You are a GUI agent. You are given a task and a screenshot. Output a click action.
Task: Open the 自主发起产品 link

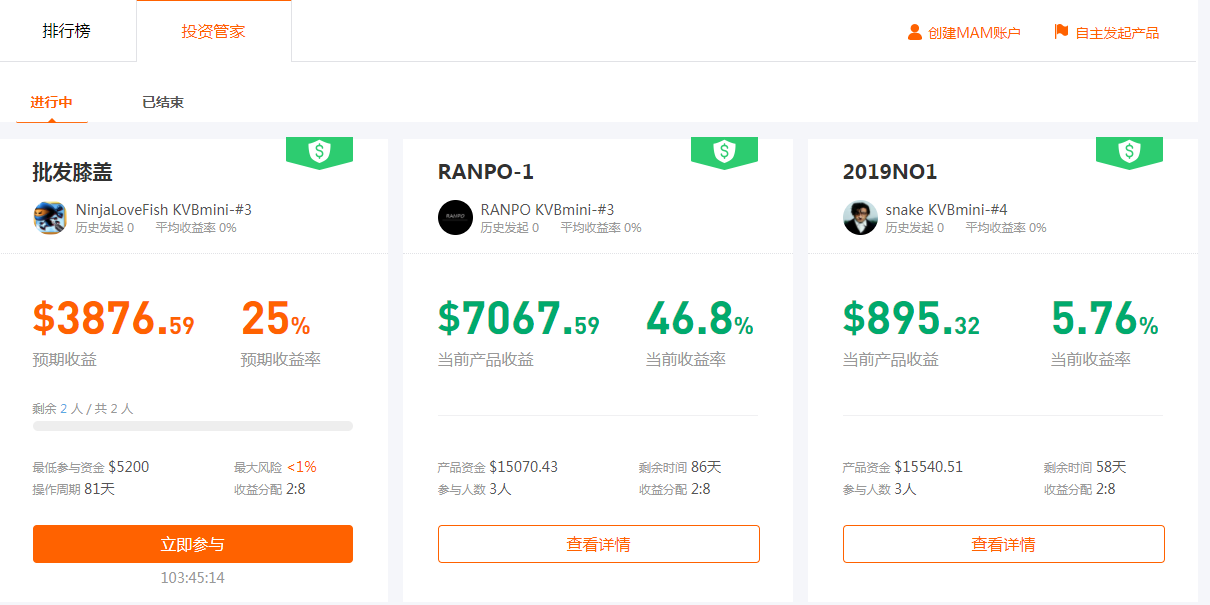(1117, 33)
